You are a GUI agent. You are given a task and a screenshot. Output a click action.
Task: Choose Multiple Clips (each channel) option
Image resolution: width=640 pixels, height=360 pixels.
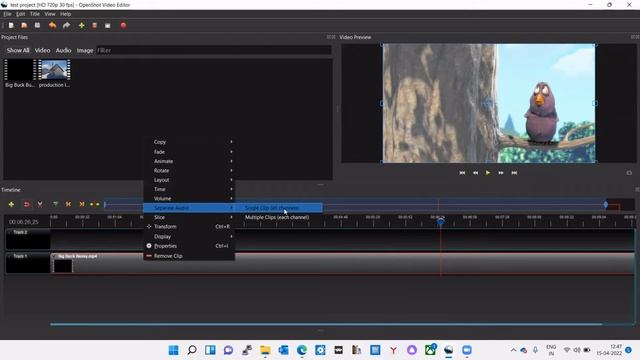point(279,218)
